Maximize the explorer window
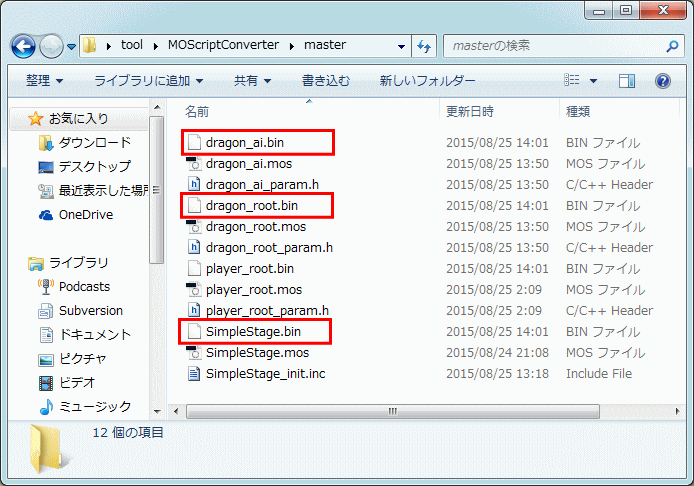694x486 pixels. (626, 11)
